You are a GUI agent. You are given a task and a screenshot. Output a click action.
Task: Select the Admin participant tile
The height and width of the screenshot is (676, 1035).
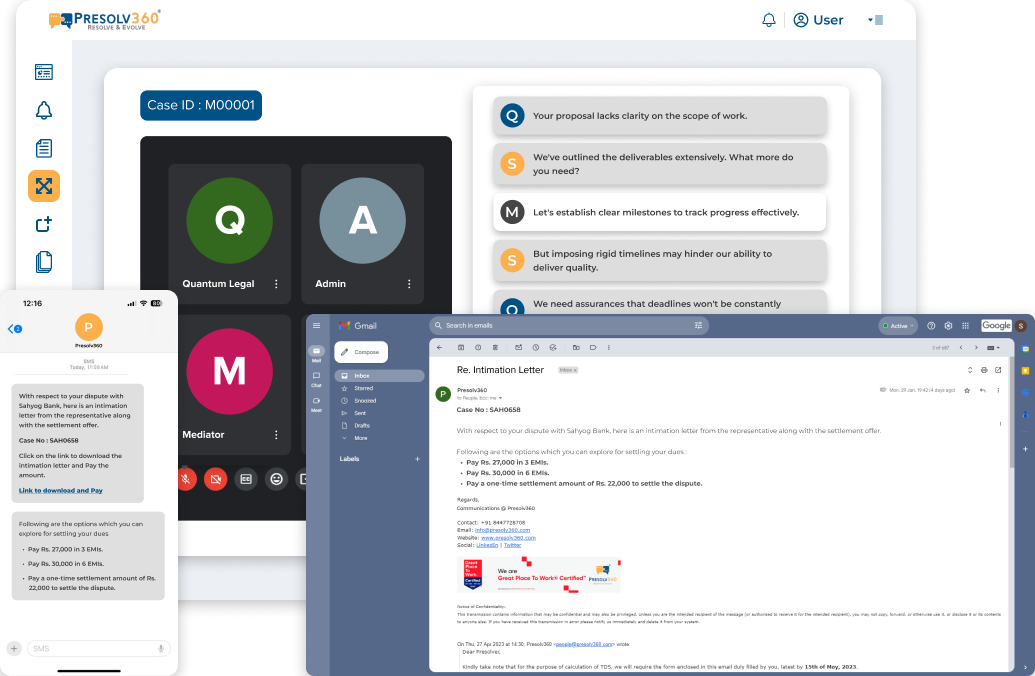point(362,234)
